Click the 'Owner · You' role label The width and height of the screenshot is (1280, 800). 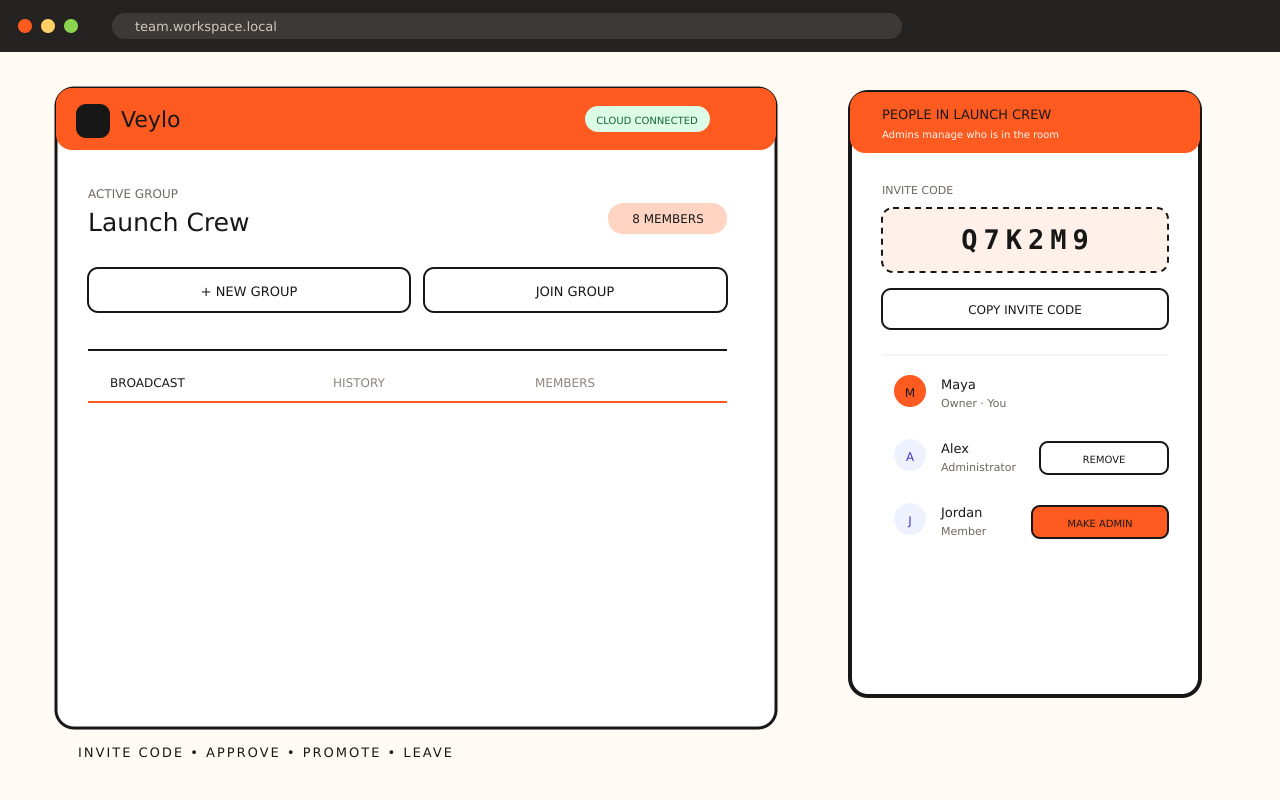click(x=973, y=403)
